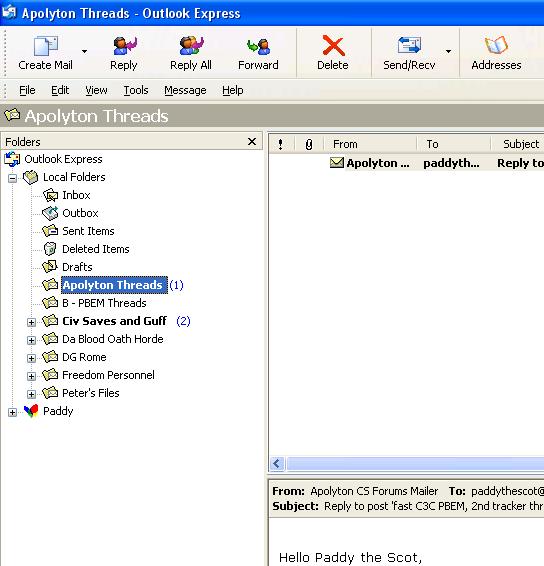Close the Folders pane
This screenshot has height=566, width=544.
pyautogui.click(x=252, y=142)
